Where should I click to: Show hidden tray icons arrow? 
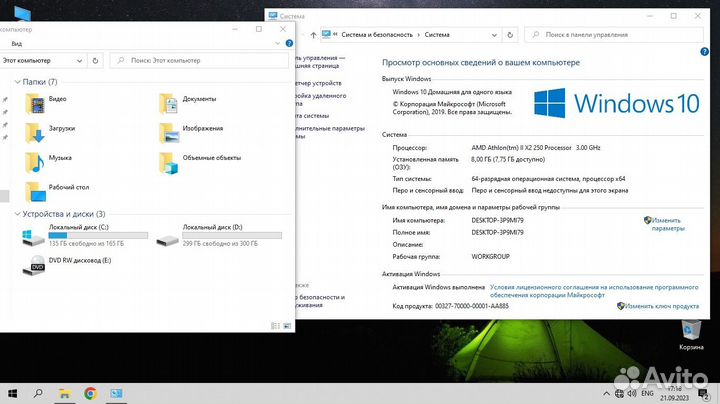[606, 393]
